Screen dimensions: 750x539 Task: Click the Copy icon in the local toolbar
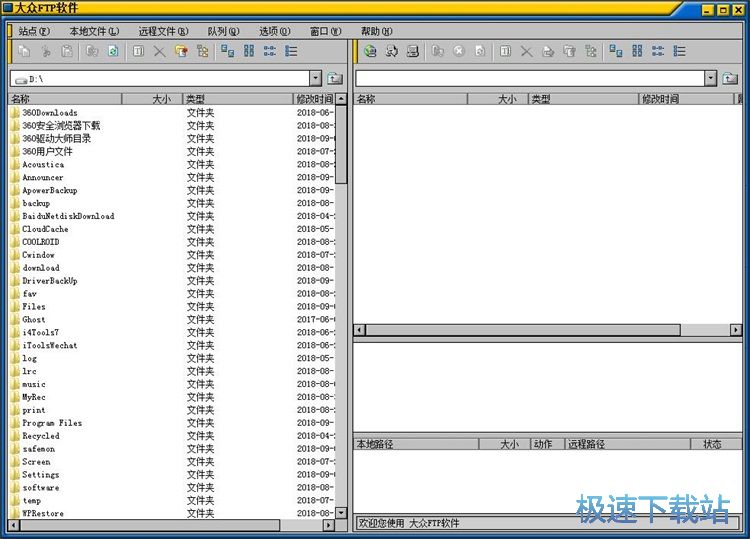[x=24, y=51]
